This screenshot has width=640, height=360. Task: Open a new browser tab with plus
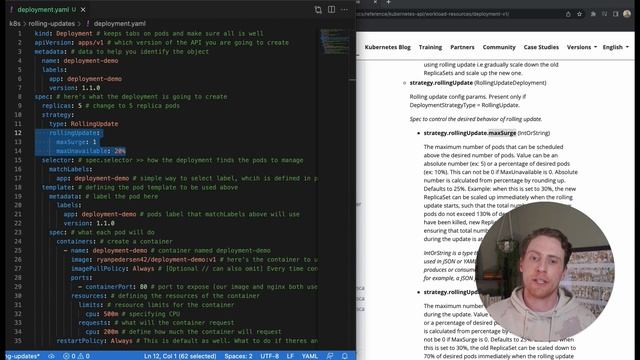(x=389, y=2)
